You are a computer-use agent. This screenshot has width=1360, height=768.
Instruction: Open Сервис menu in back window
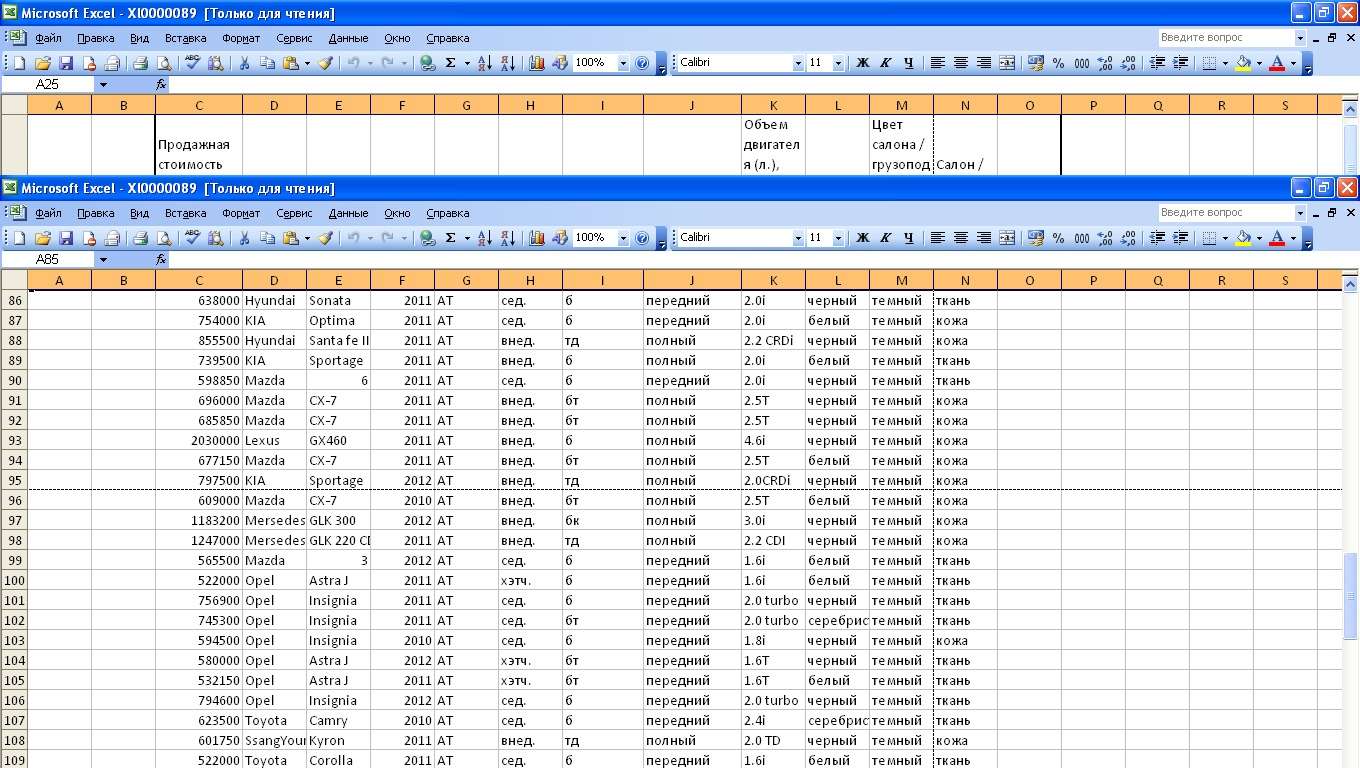[x=294, y=38]
